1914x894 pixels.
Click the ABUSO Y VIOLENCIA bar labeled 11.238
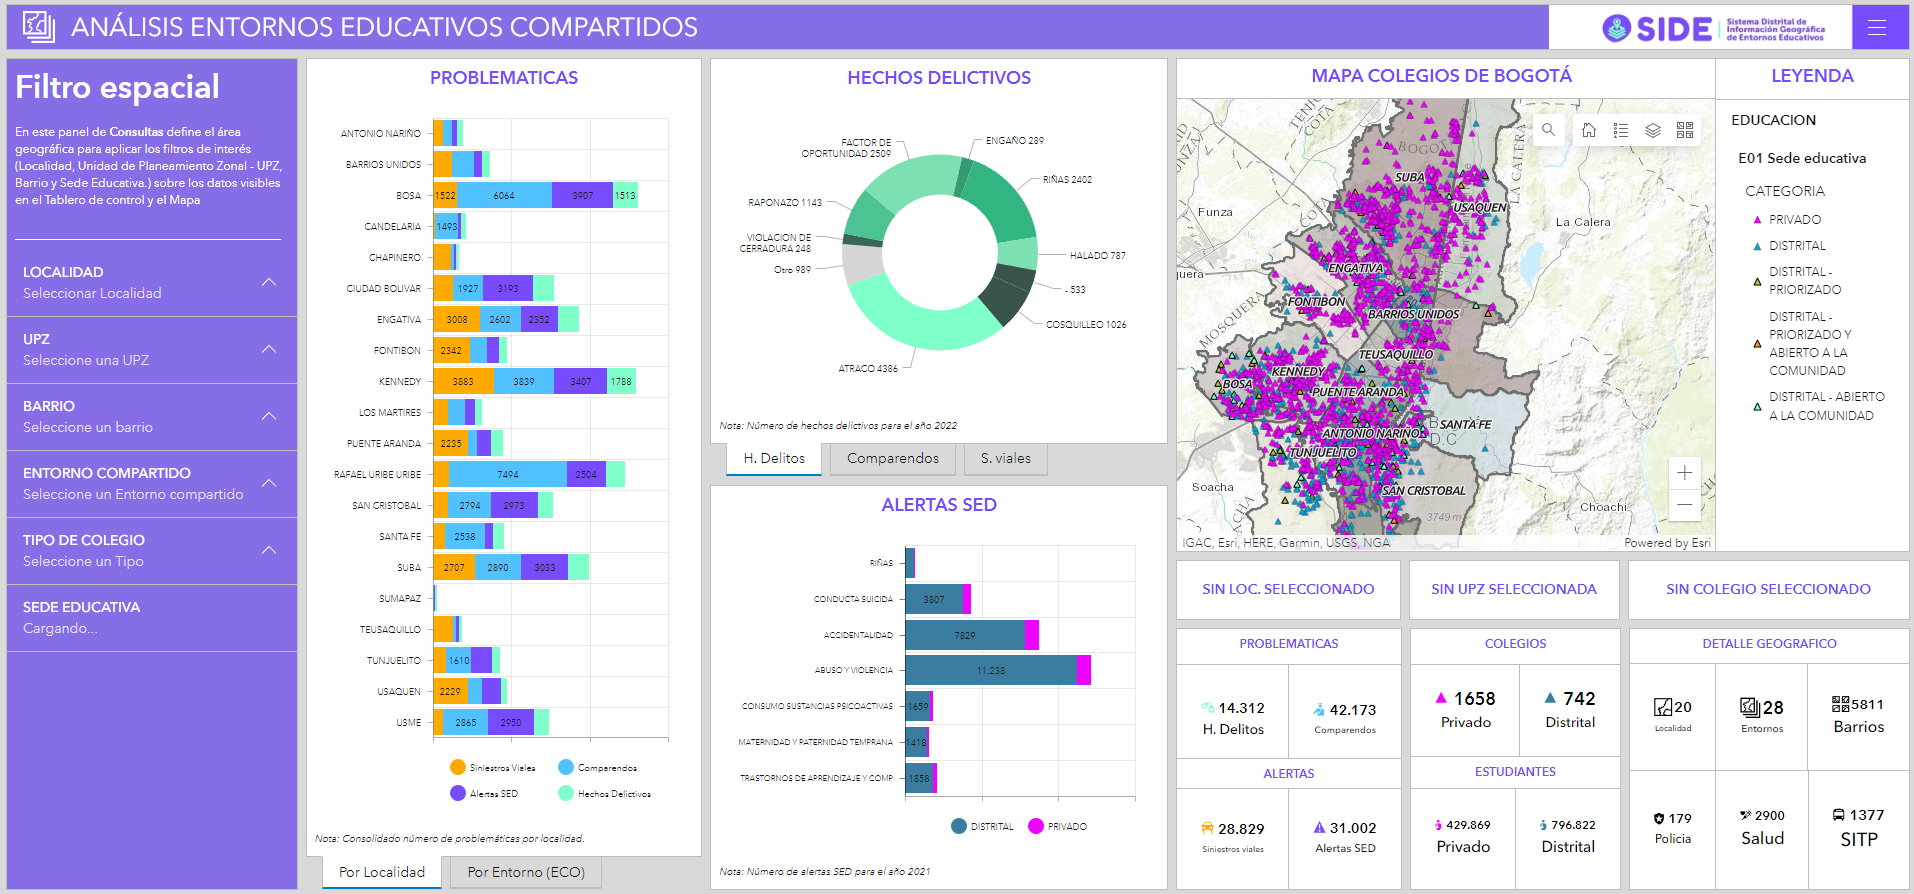pyautogui.click(x=991, y=670)
